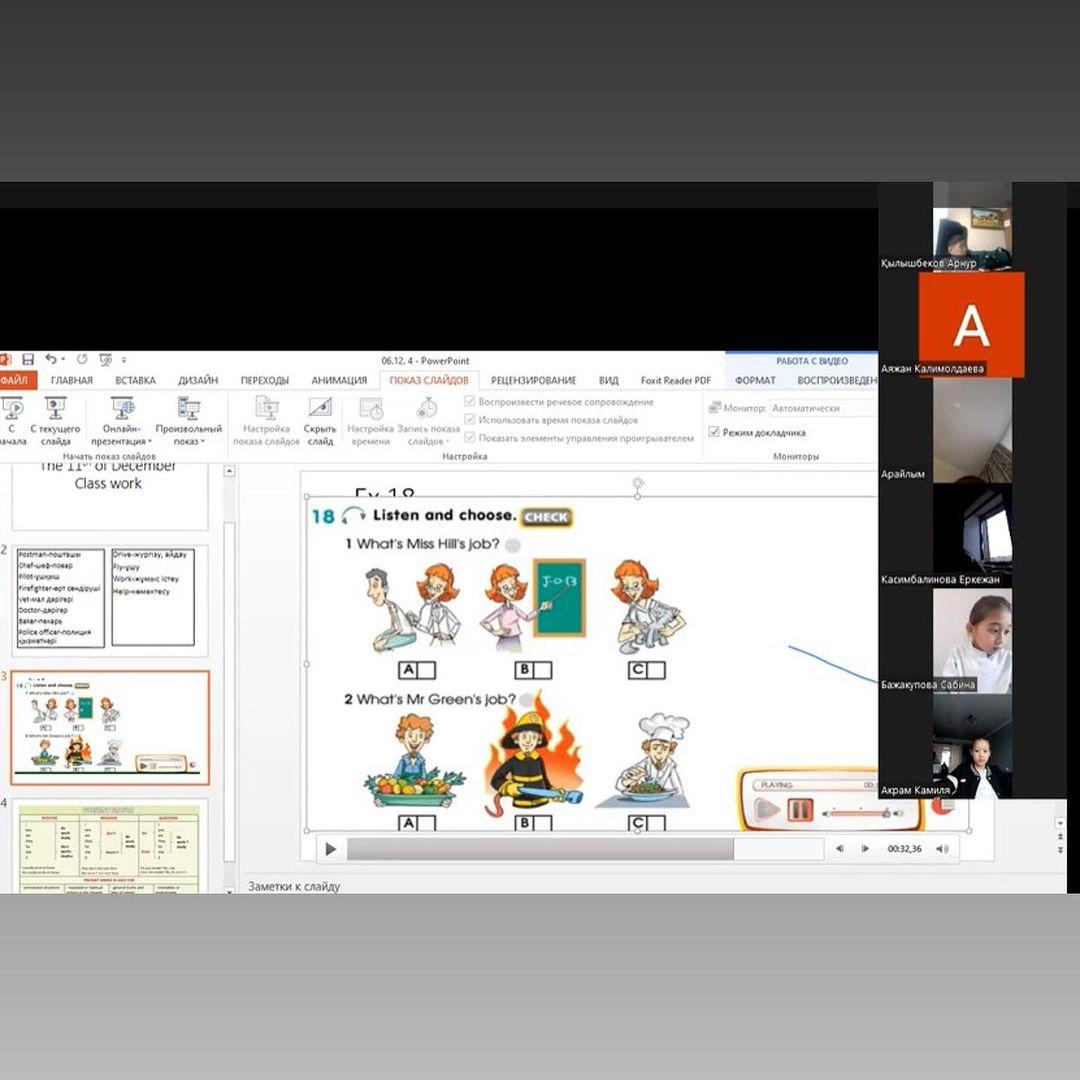Click the step forward button on media bar
The image size is (1080, 1080).
pyautogui.click(x=865, y=849)
